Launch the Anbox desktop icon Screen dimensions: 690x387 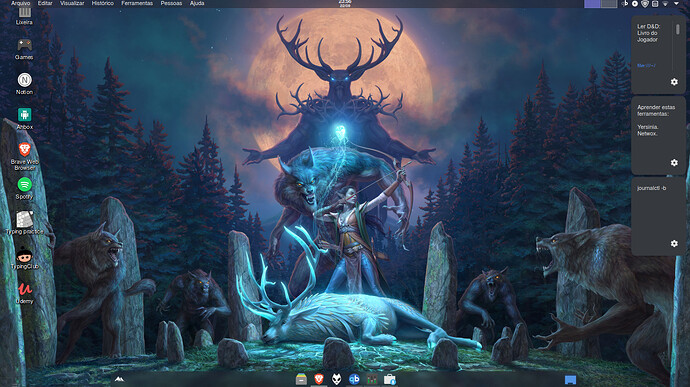(24, 119)
